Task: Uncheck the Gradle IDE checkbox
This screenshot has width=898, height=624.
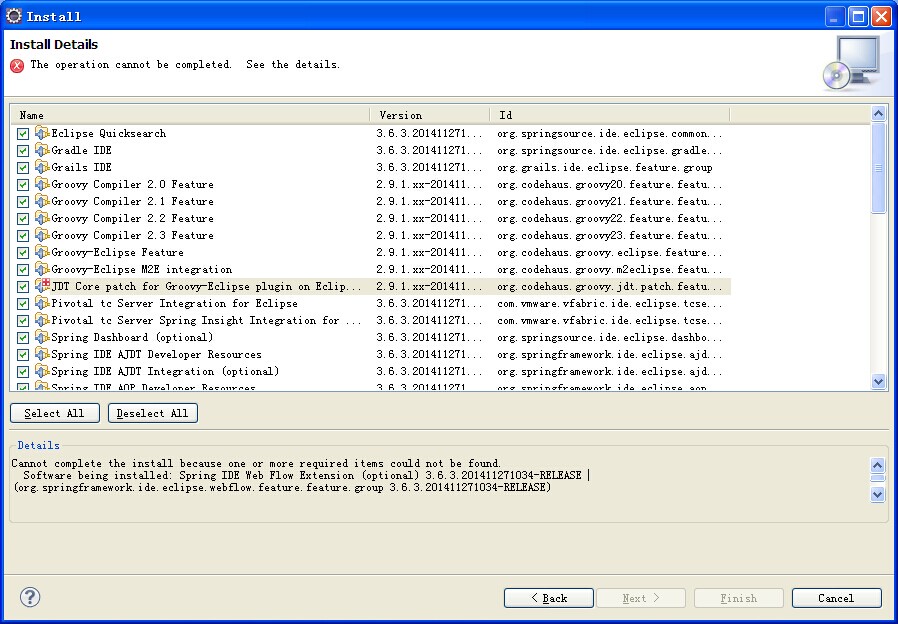Action: tap(23, 151)
